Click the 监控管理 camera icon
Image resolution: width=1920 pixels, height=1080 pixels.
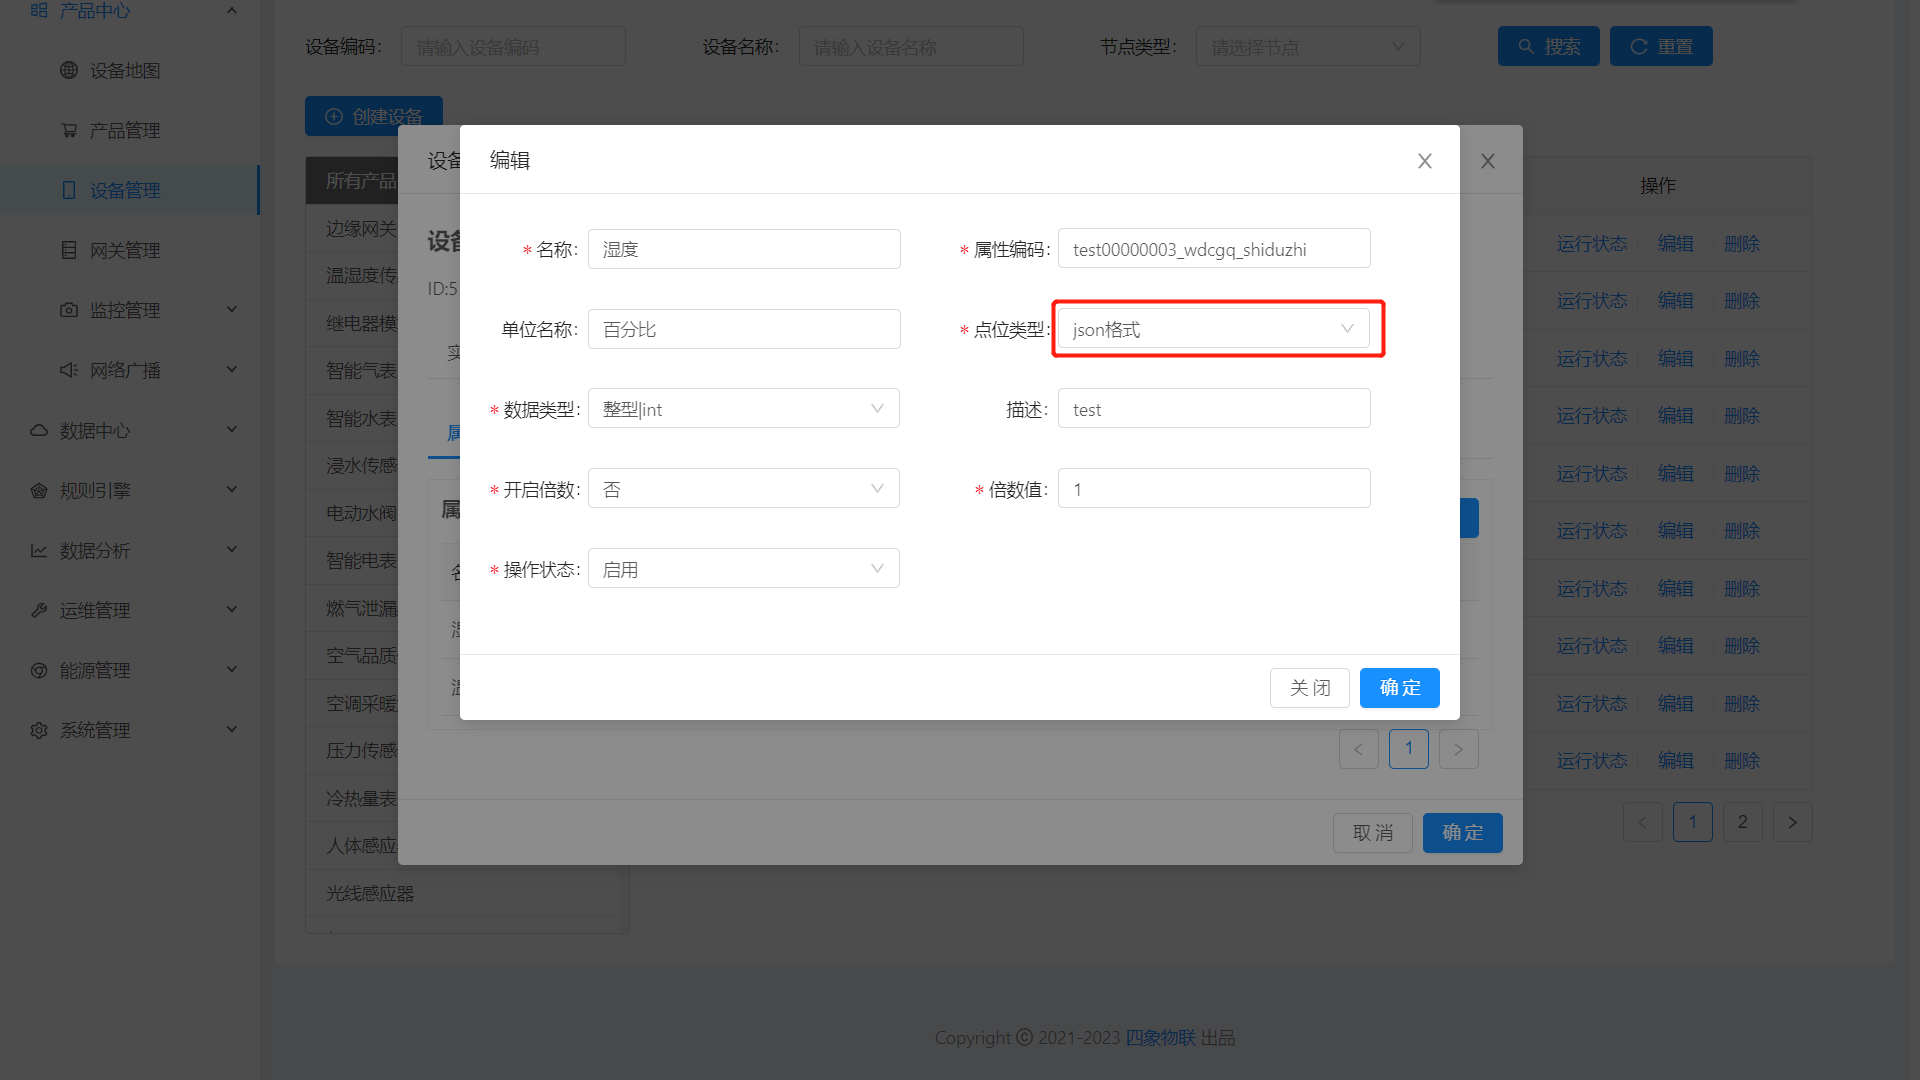click(x=68, y=310)
